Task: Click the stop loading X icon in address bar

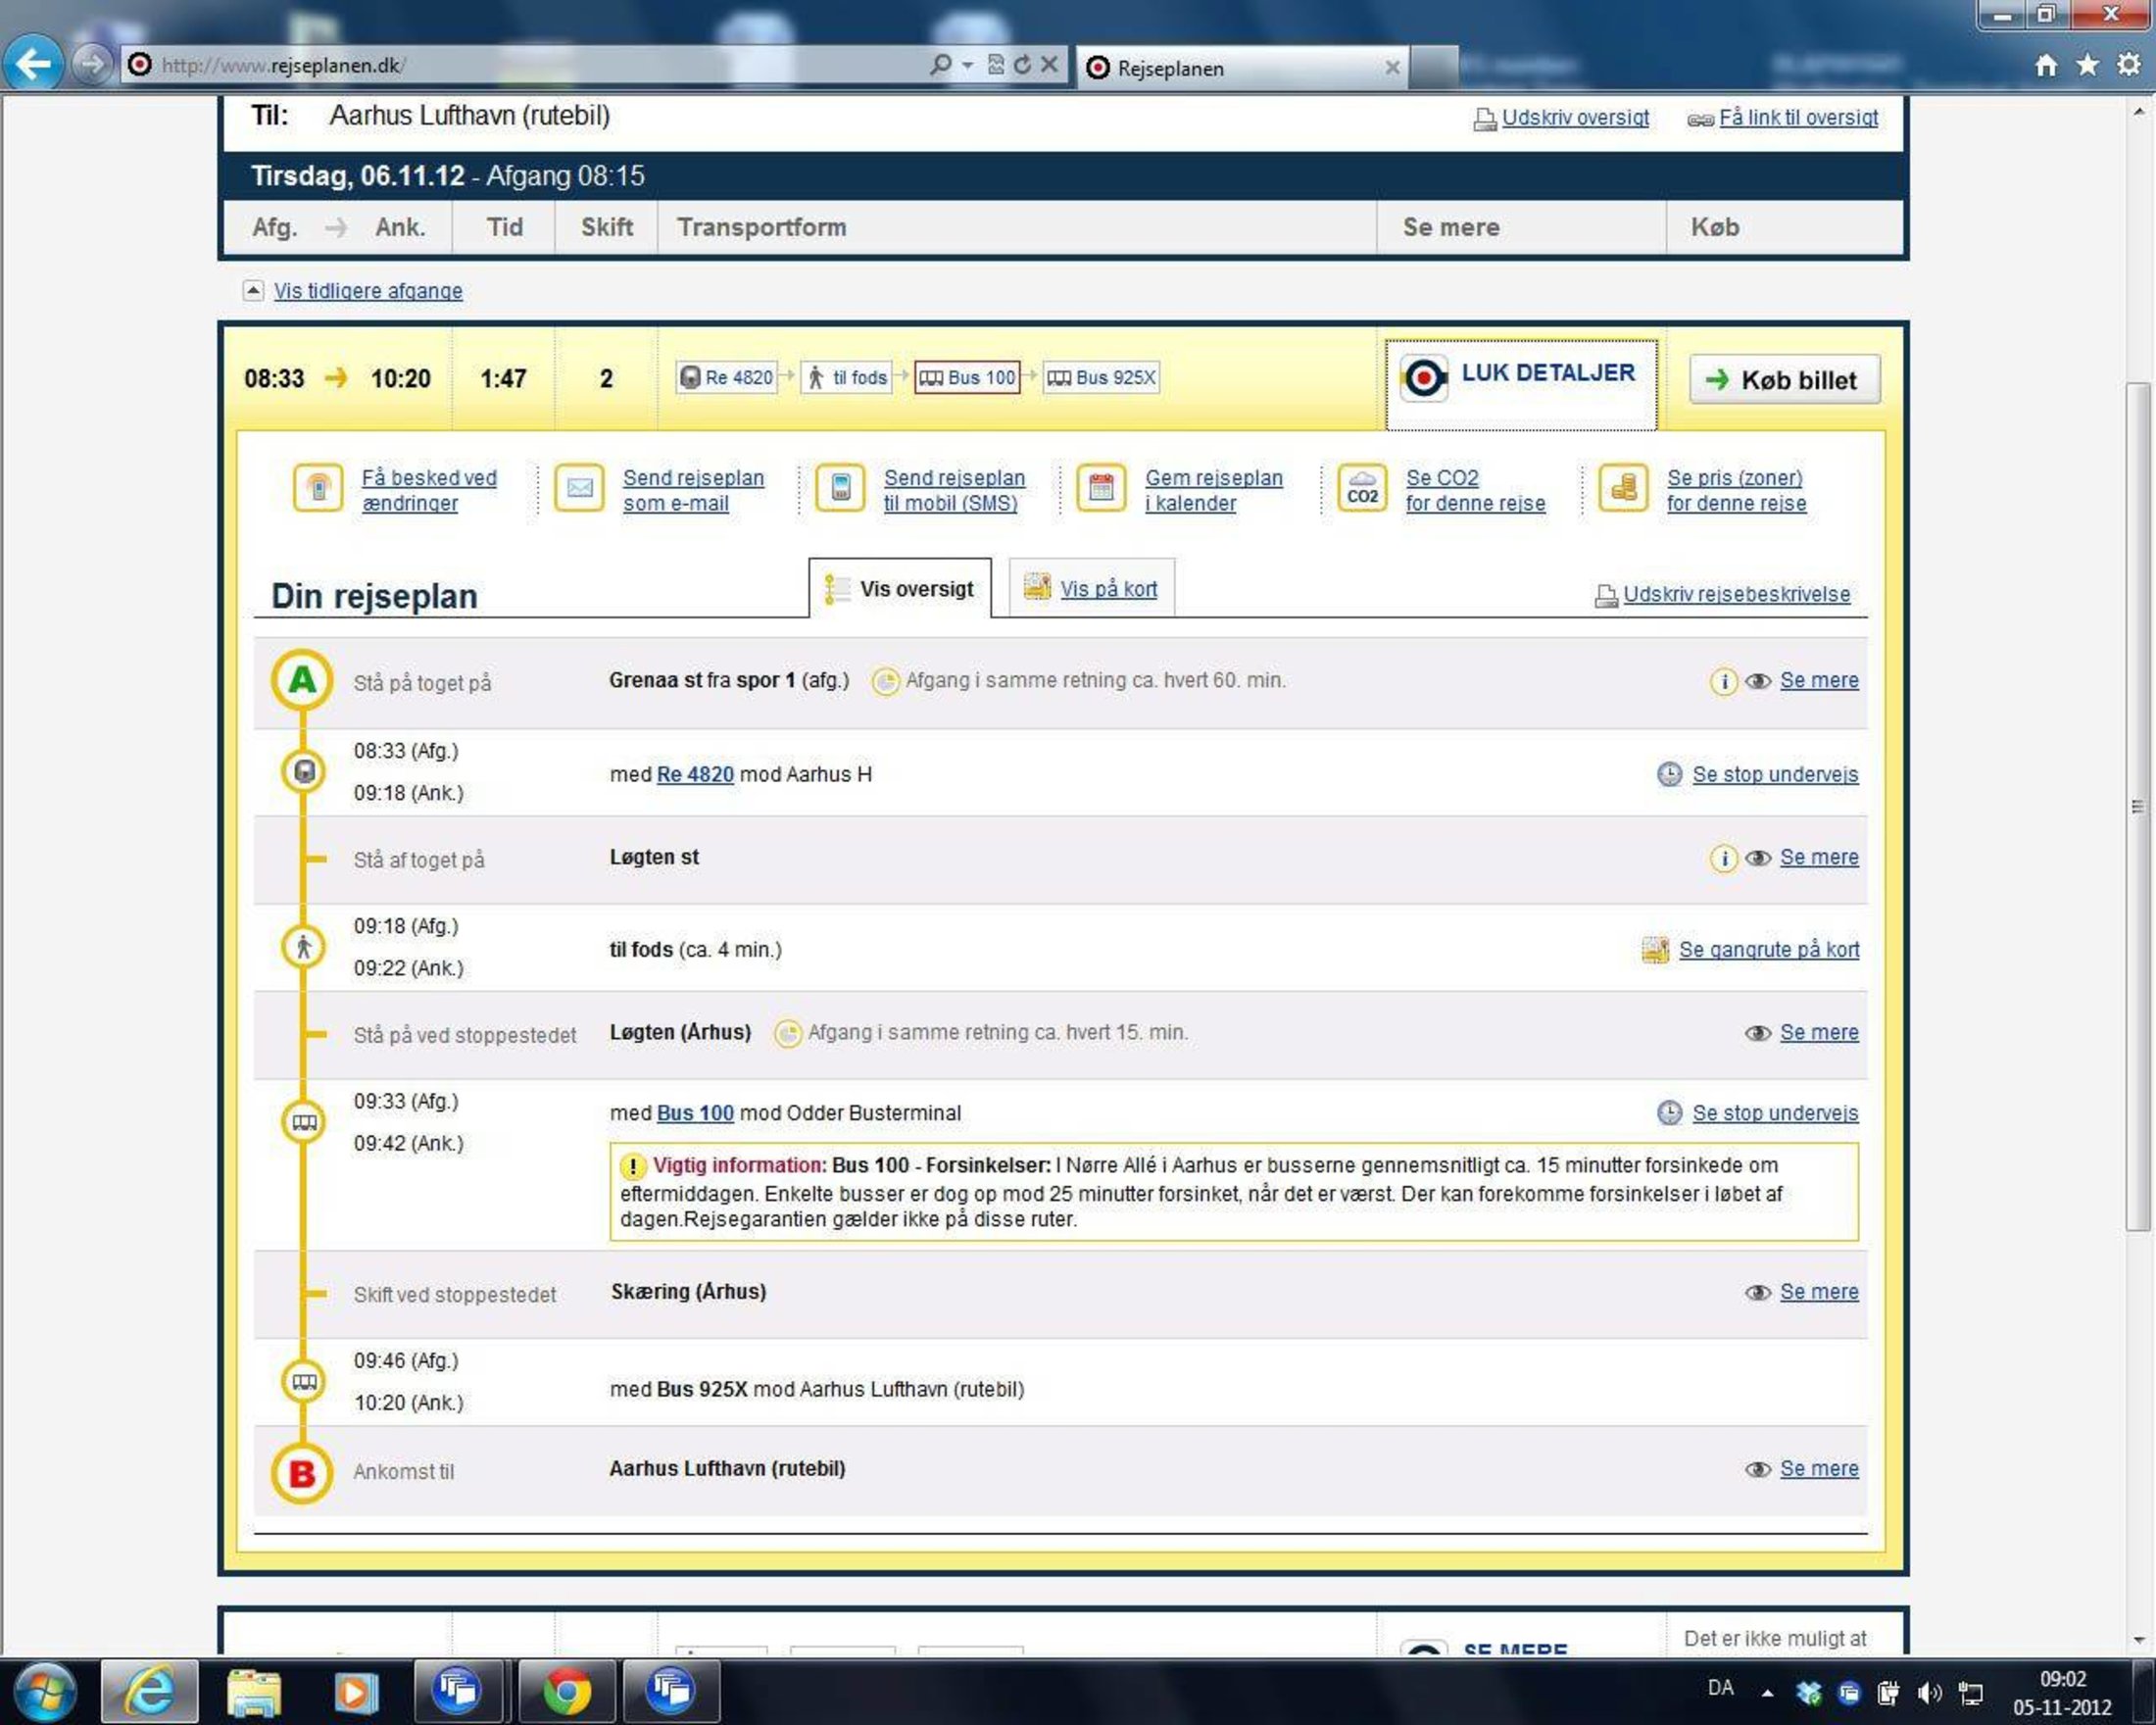Action: pos(1049,65)
